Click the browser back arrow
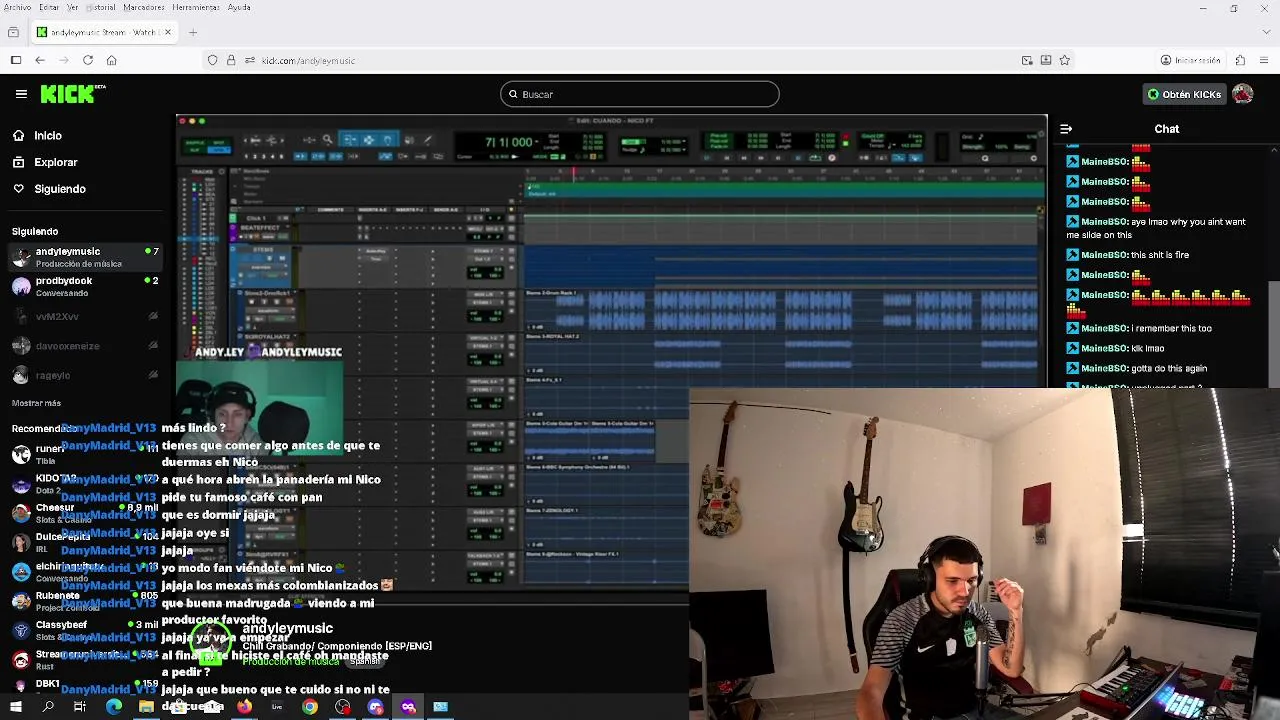 tap(40, 60)
